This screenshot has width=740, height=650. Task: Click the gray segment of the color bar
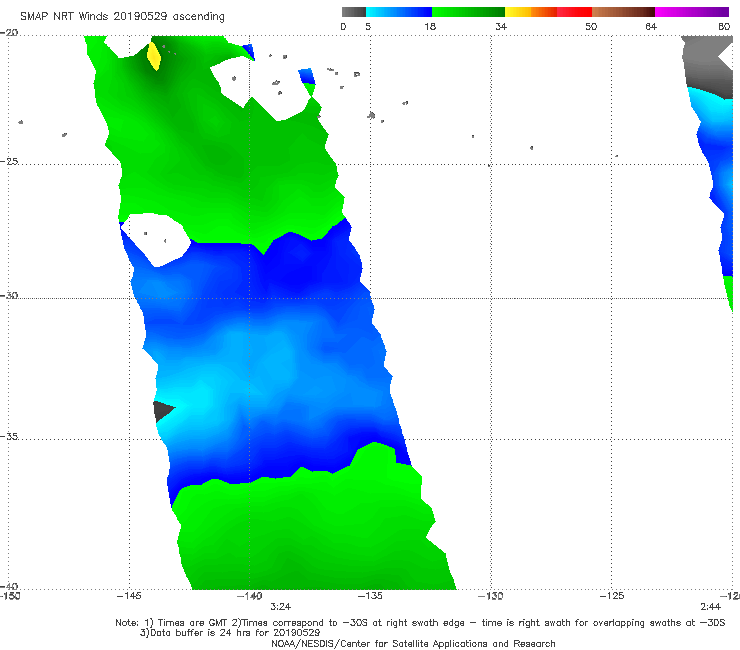(x=354, y=12)
